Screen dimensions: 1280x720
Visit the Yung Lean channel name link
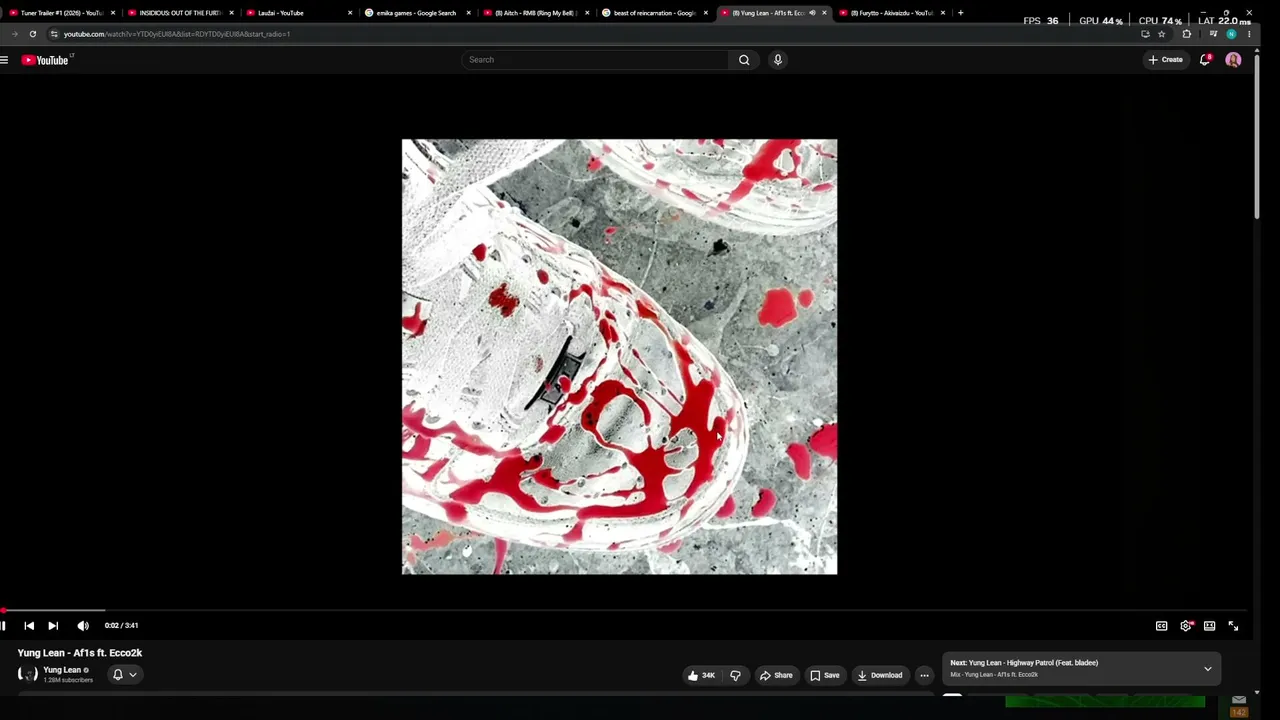point(62,670)
